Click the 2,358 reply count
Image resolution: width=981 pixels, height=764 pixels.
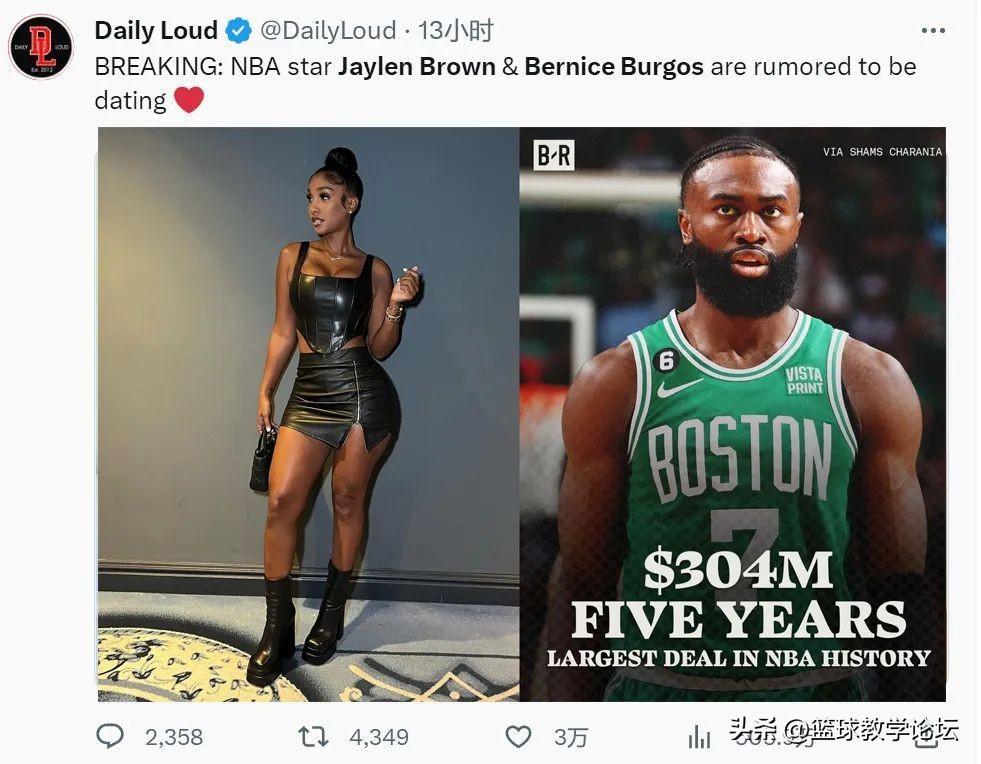coord(174,737)
